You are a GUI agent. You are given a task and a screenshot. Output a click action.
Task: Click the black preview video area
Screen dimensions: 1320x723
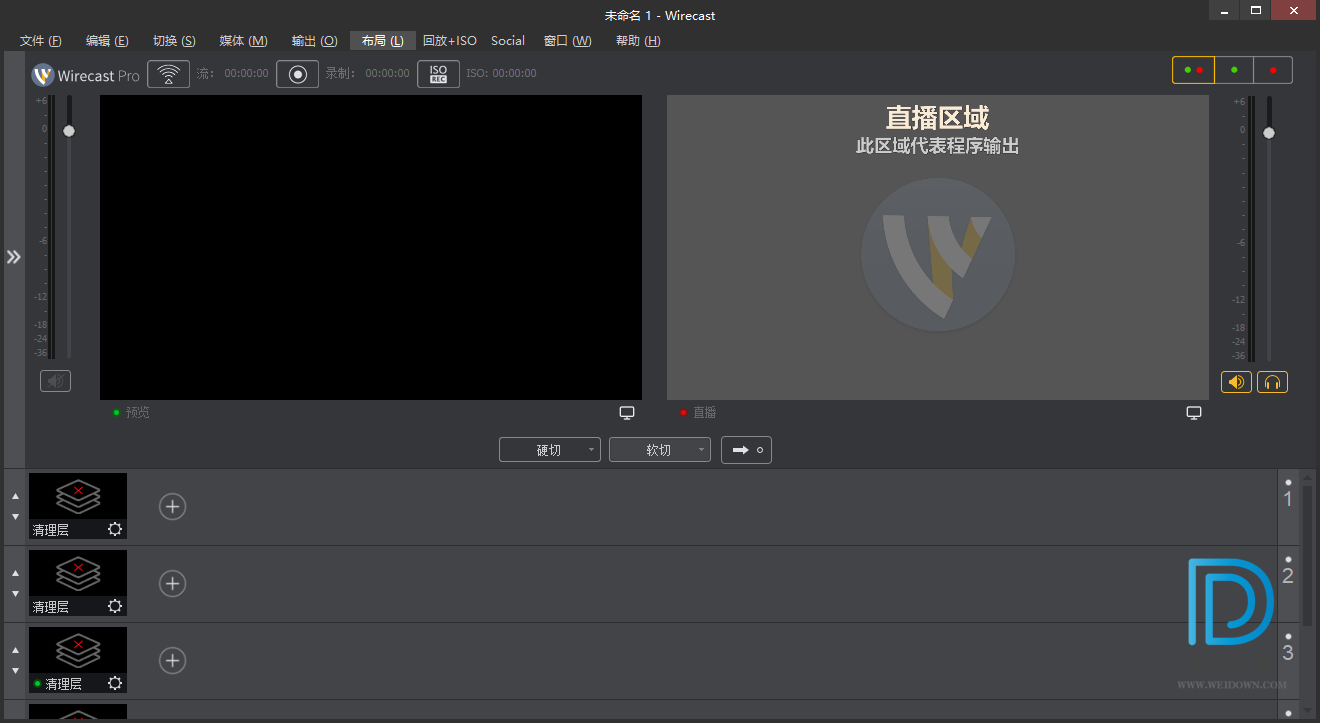371,247
